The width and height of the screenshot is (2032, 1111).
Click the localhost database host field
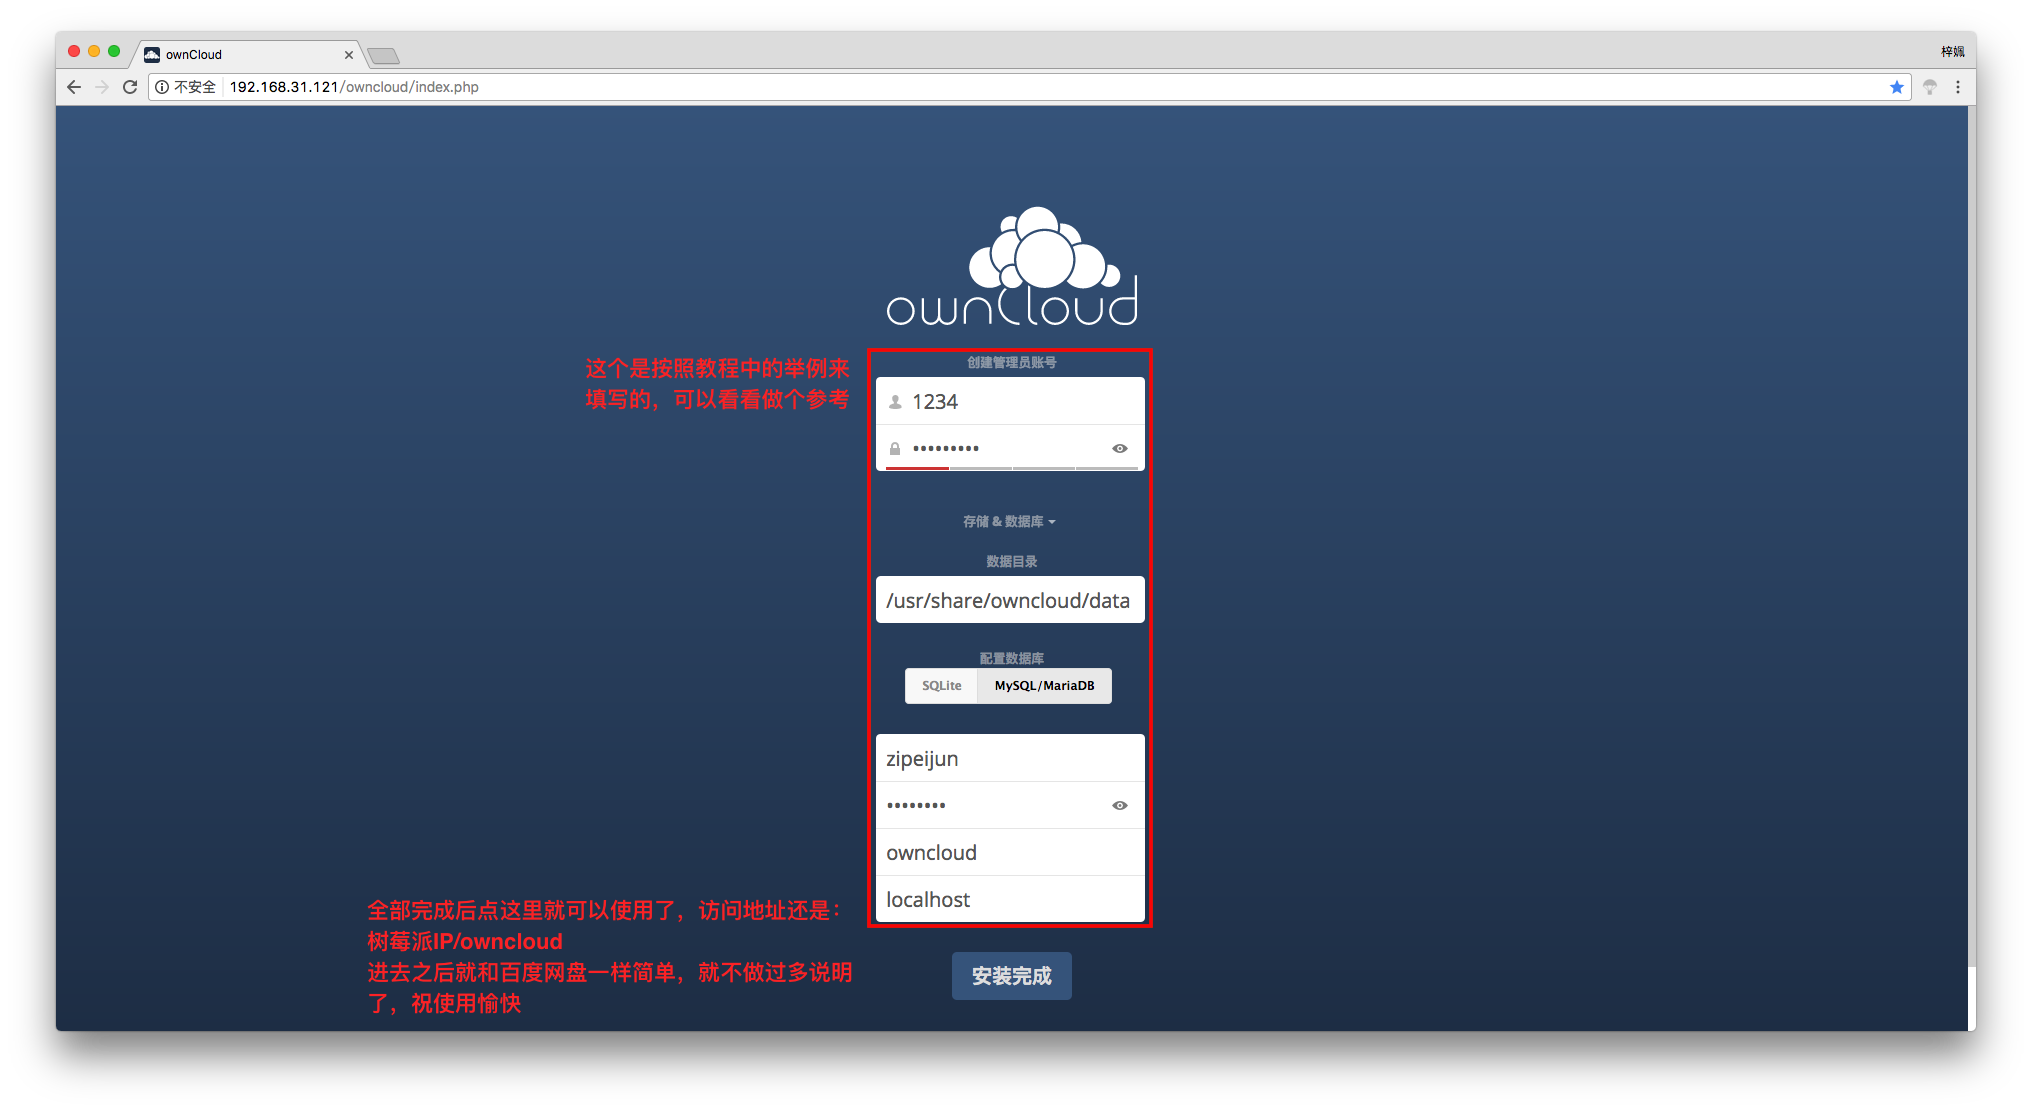click(1010, 900)
